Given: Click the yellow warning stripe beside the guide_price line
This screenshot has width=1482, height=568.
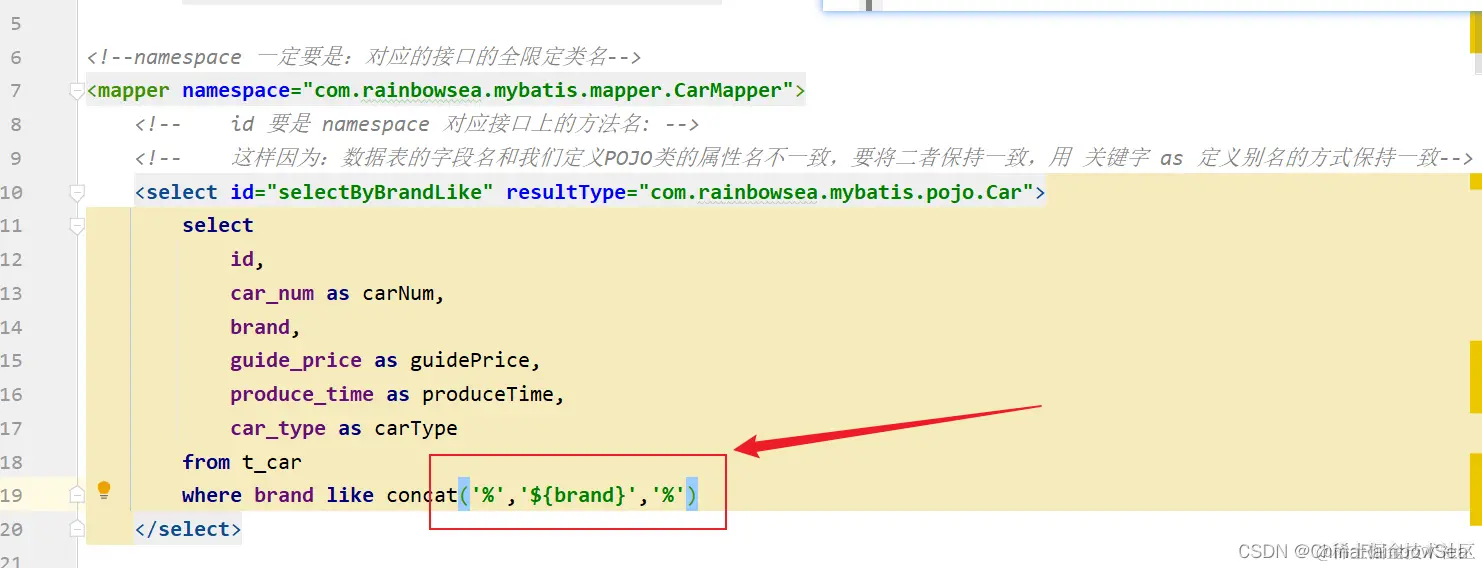Looking at the screenshot, I should [x=1475, y=376].
